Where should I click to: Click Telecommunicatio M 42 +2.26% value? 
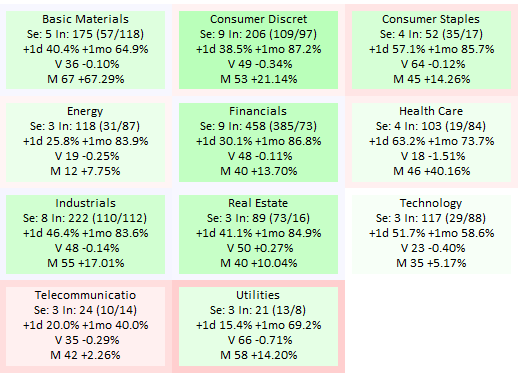85,355
